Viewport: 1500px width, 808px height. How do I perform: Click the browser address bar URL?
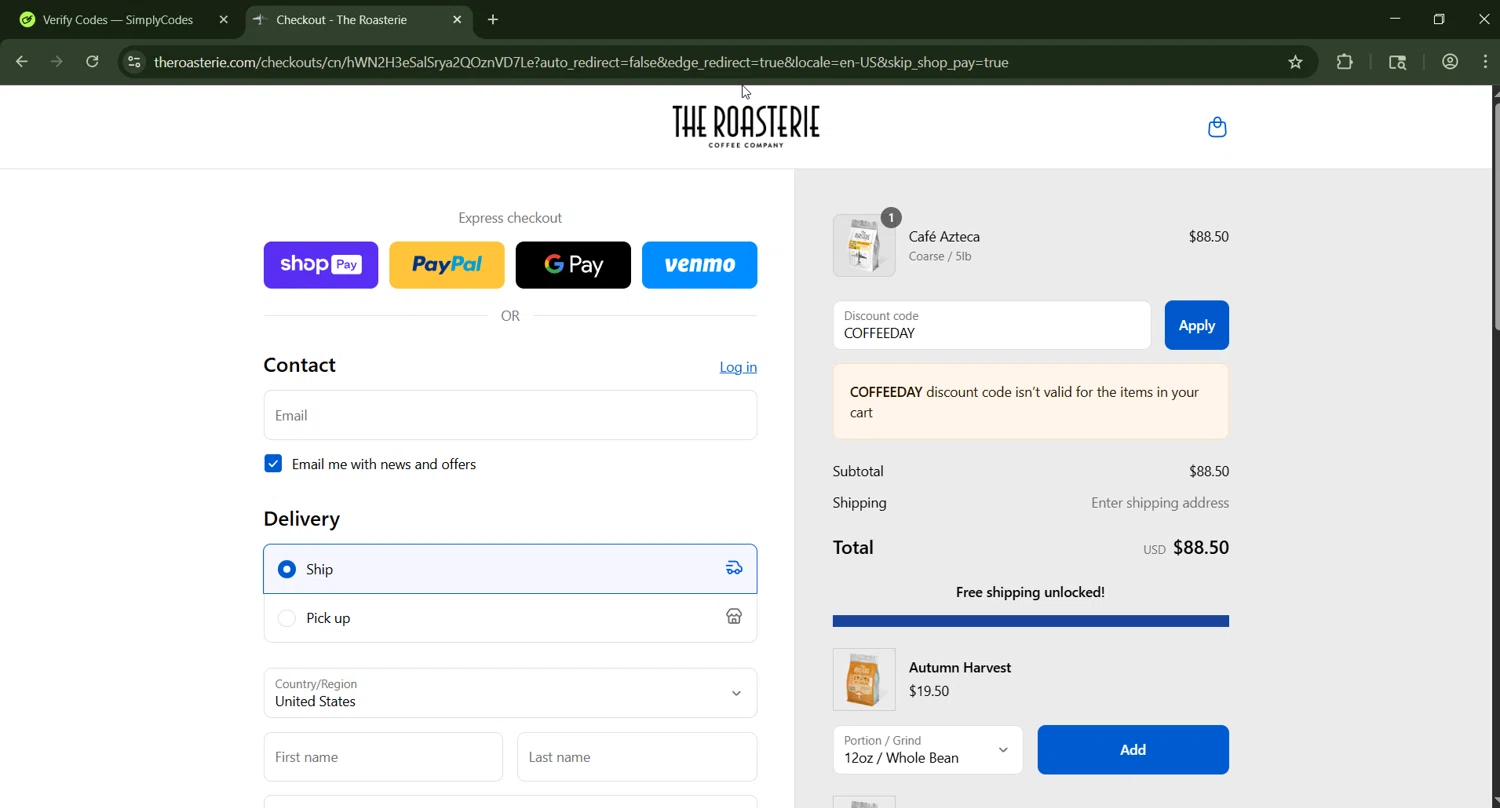click(x=581, y=62)
